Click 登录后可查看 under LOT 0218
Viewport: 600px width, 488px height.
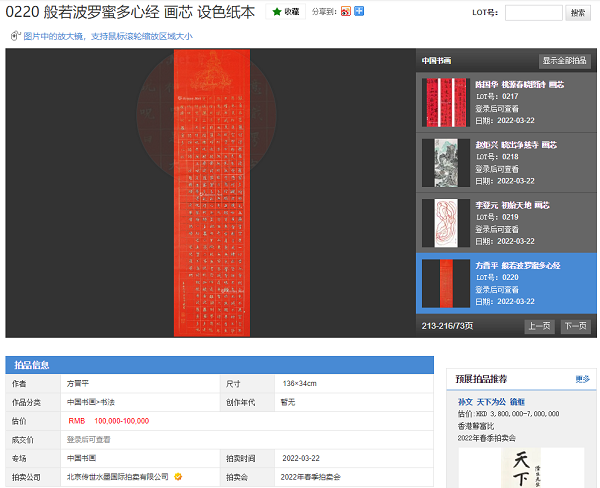(497, 169)
